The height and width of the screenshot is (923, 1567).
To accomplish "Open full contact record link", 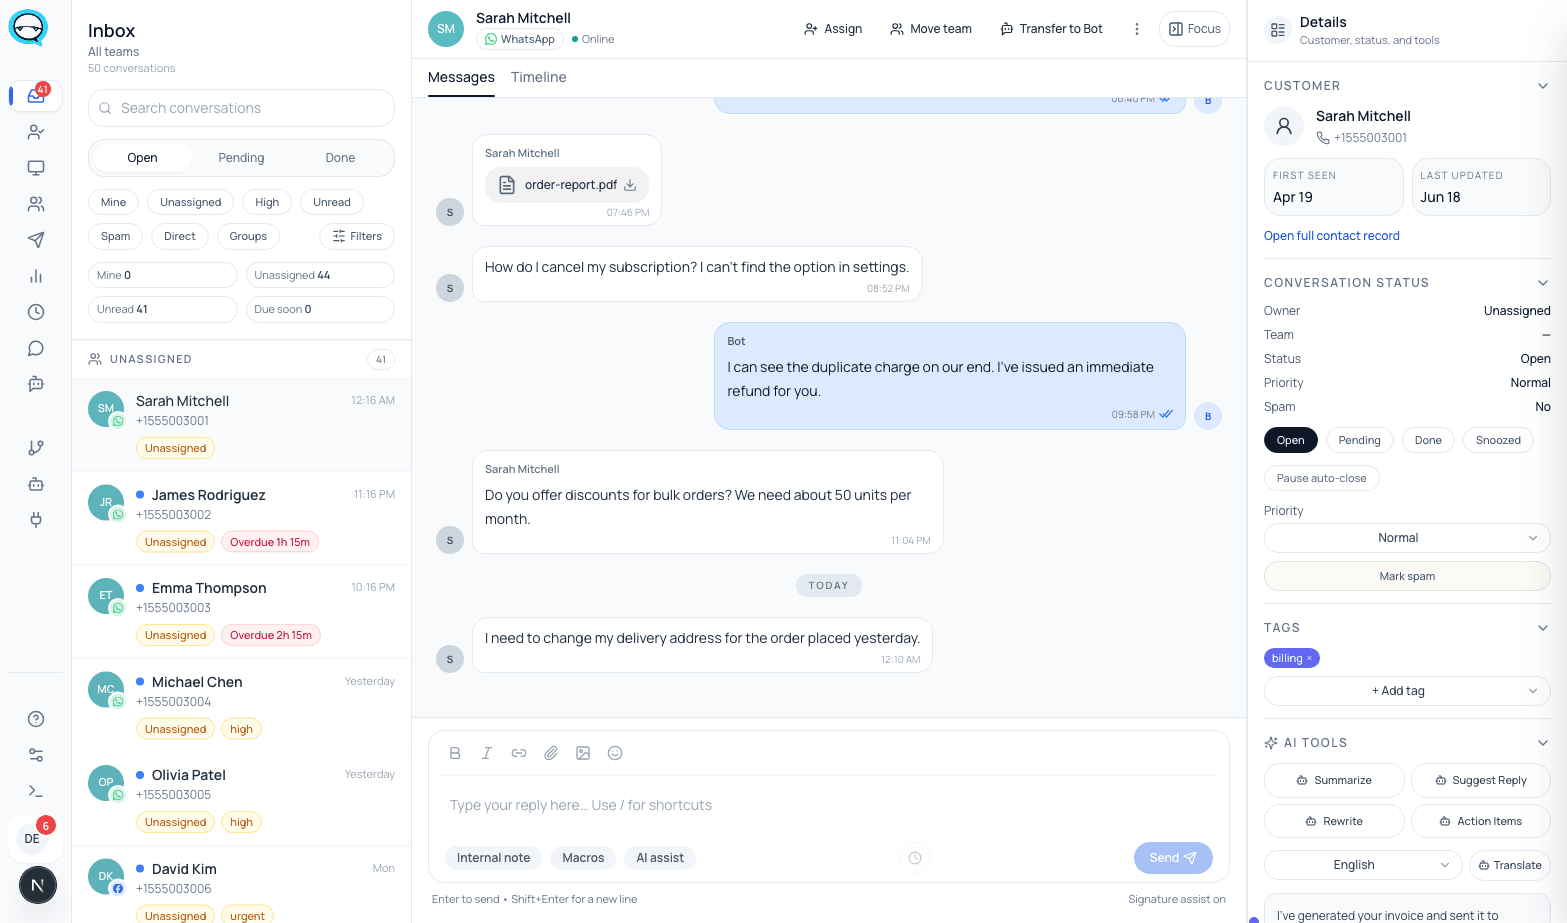I will click(1331, 236).
